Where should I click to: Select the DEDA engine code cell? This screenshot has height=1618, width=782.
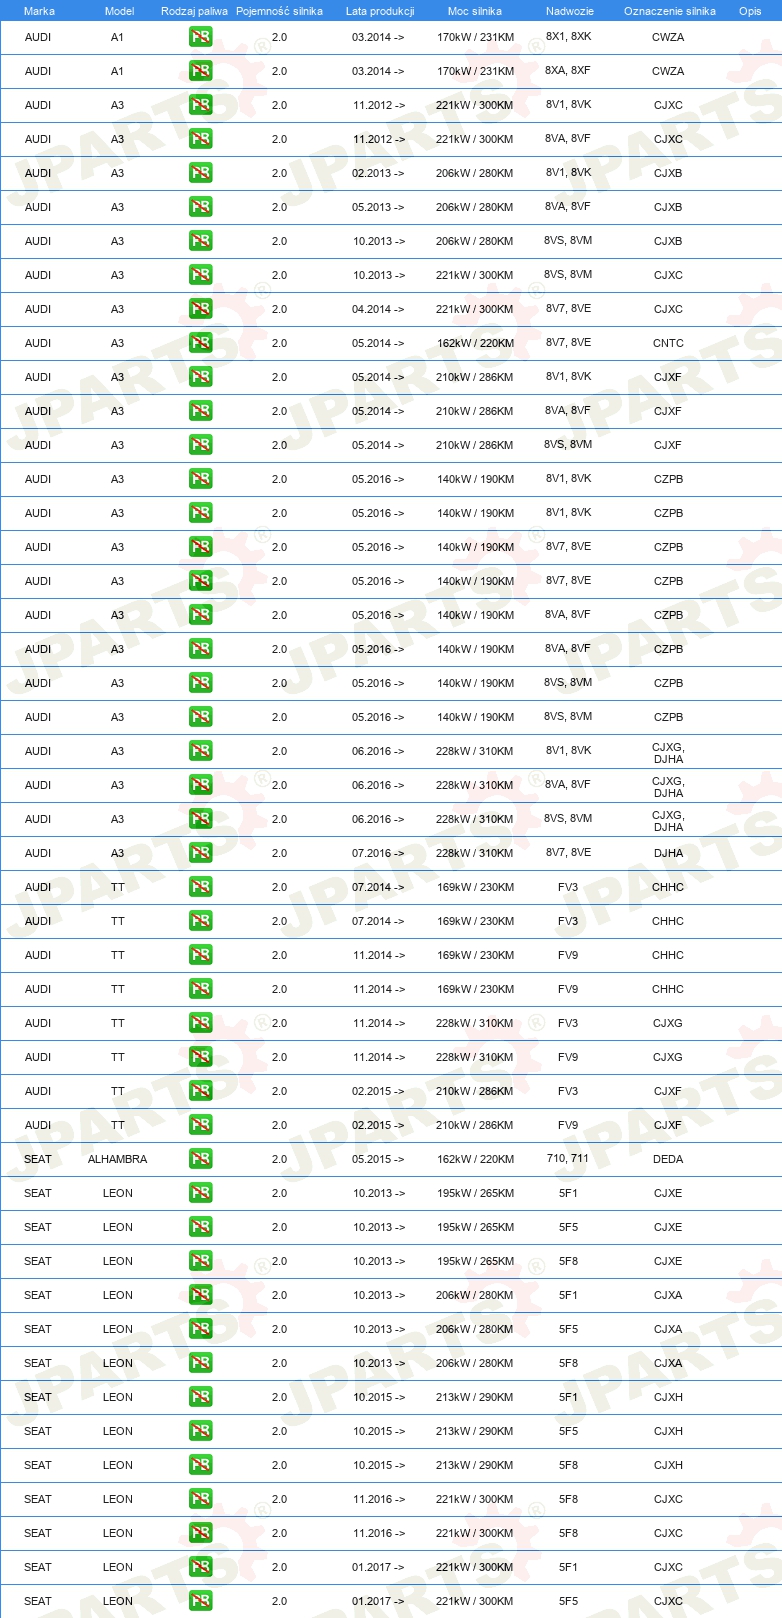tap(668, 1159)
